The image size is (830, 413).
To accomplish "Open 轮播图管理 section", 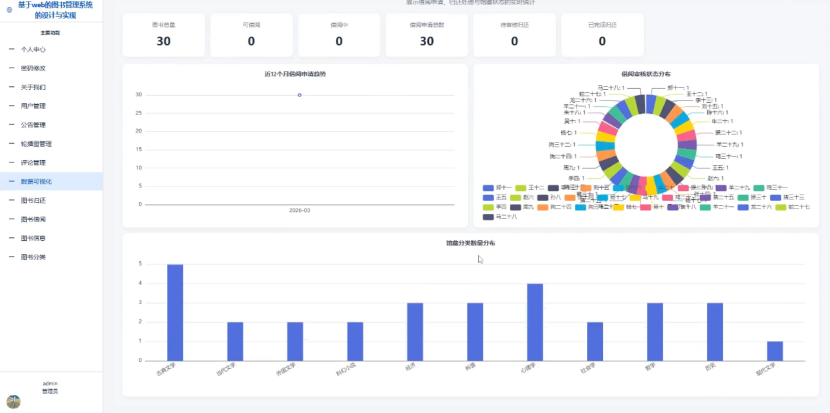I will tap(51, 143).
